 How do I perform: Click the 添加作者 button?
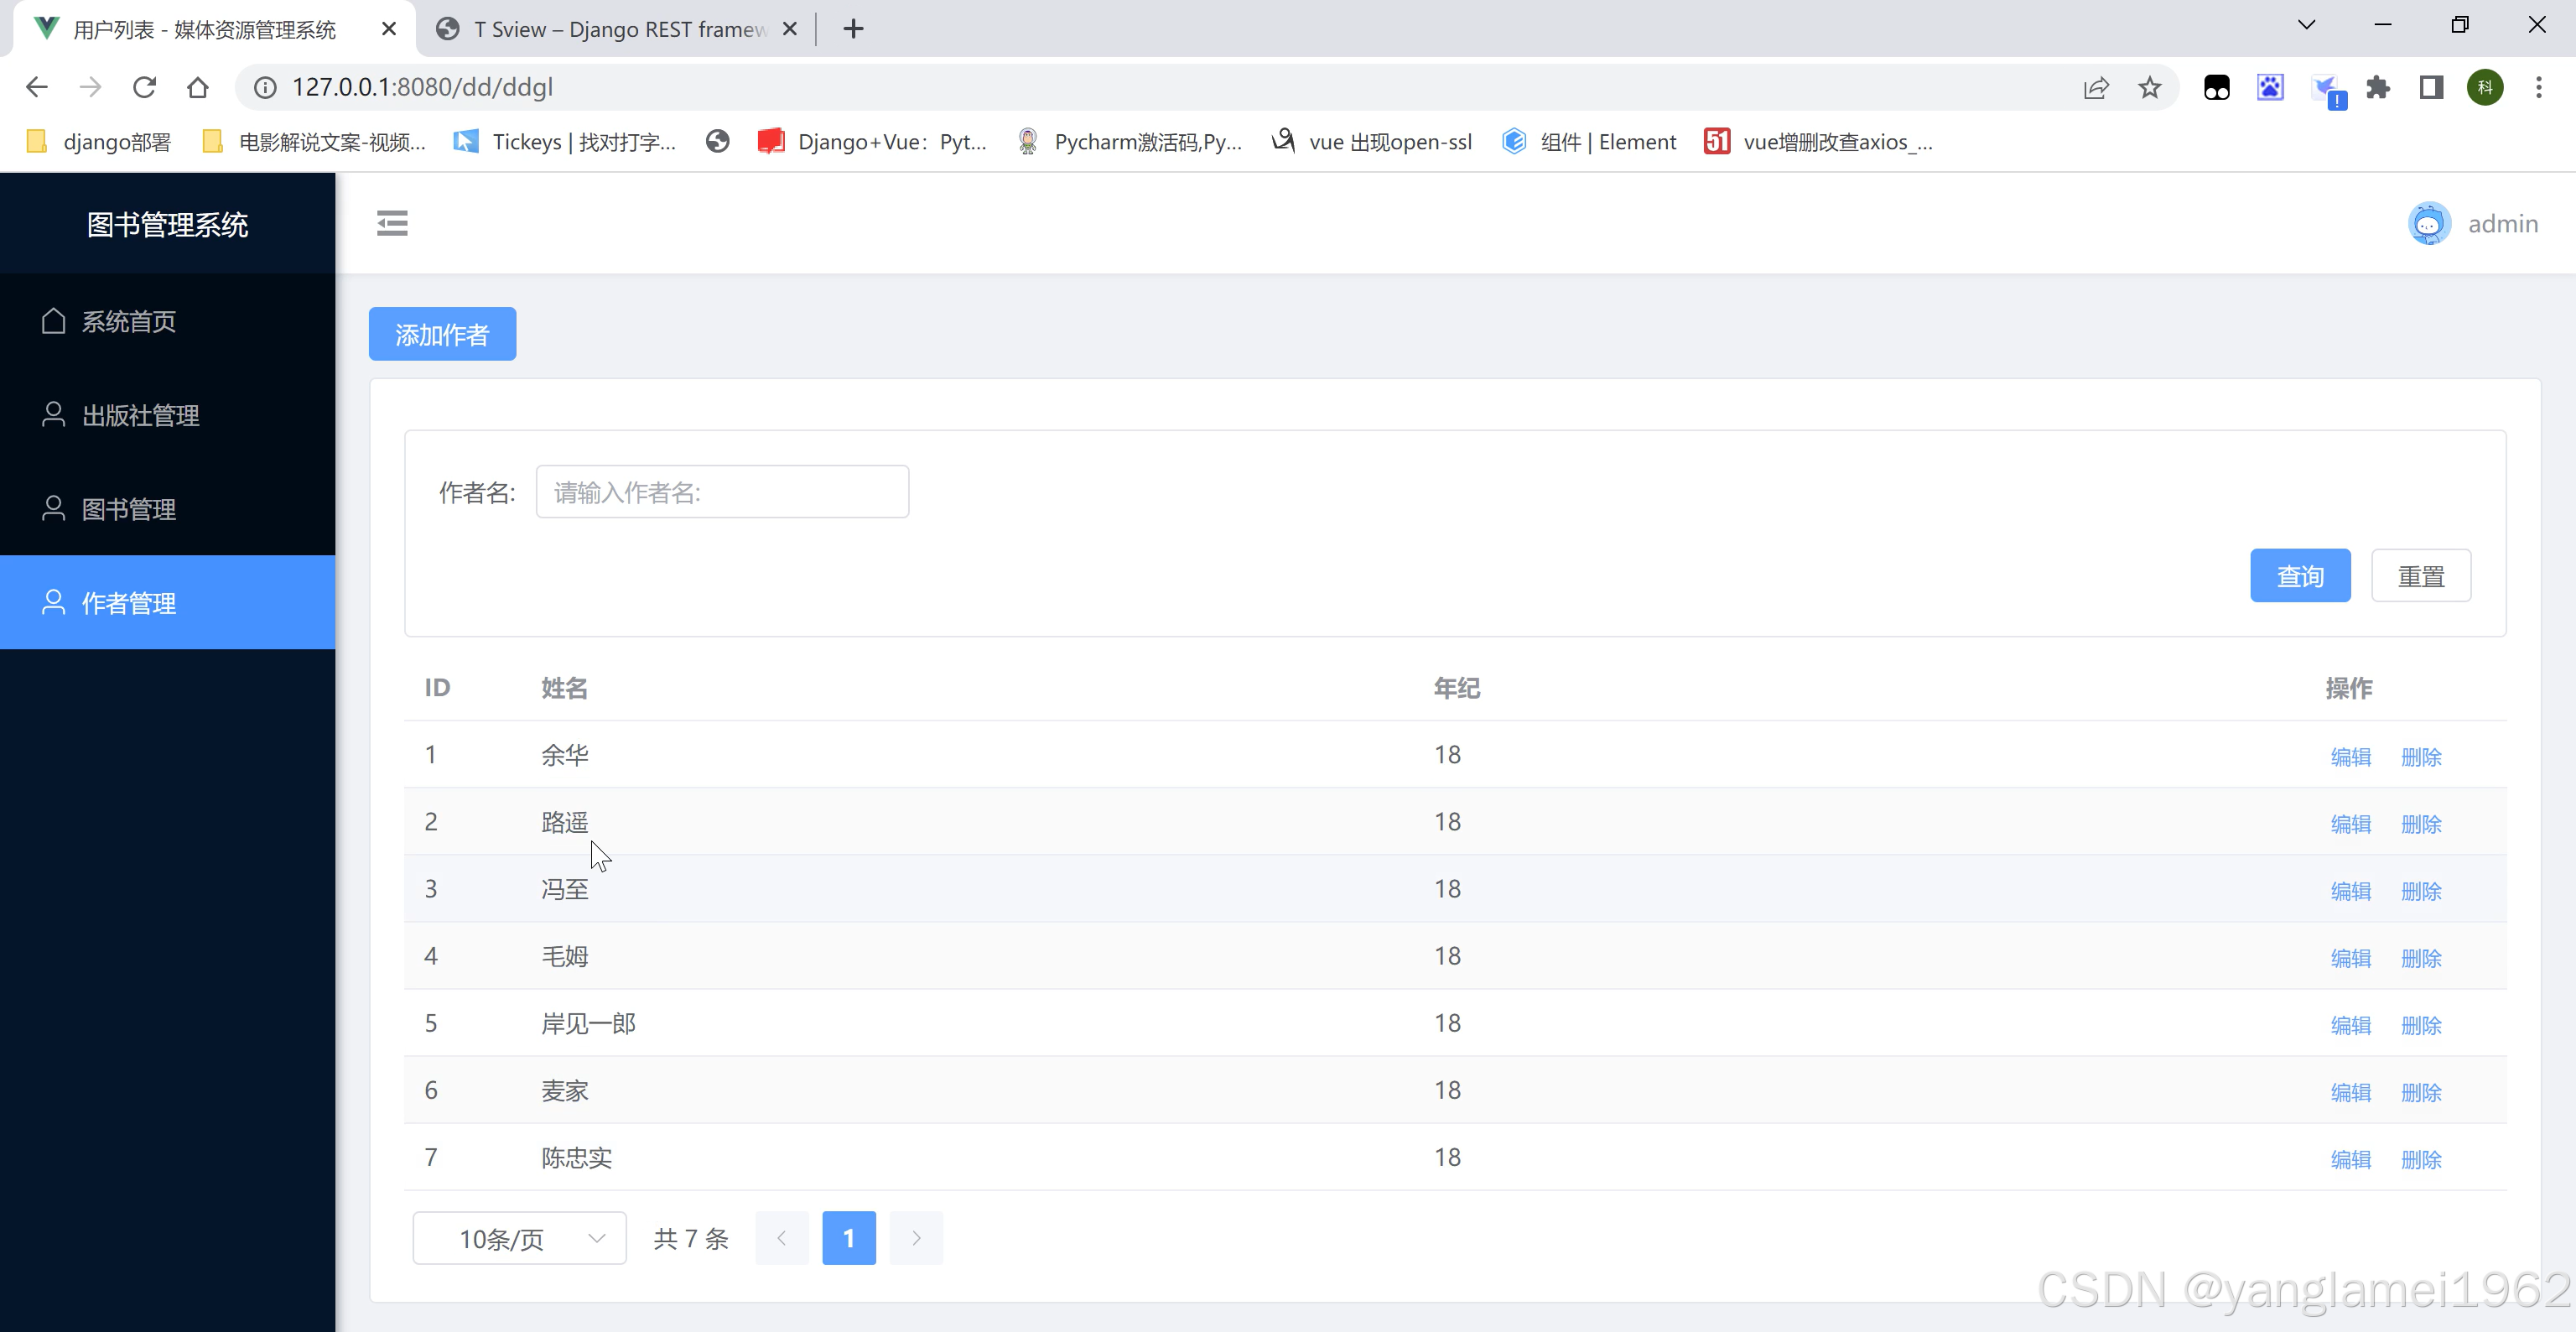tap(441, 333)
